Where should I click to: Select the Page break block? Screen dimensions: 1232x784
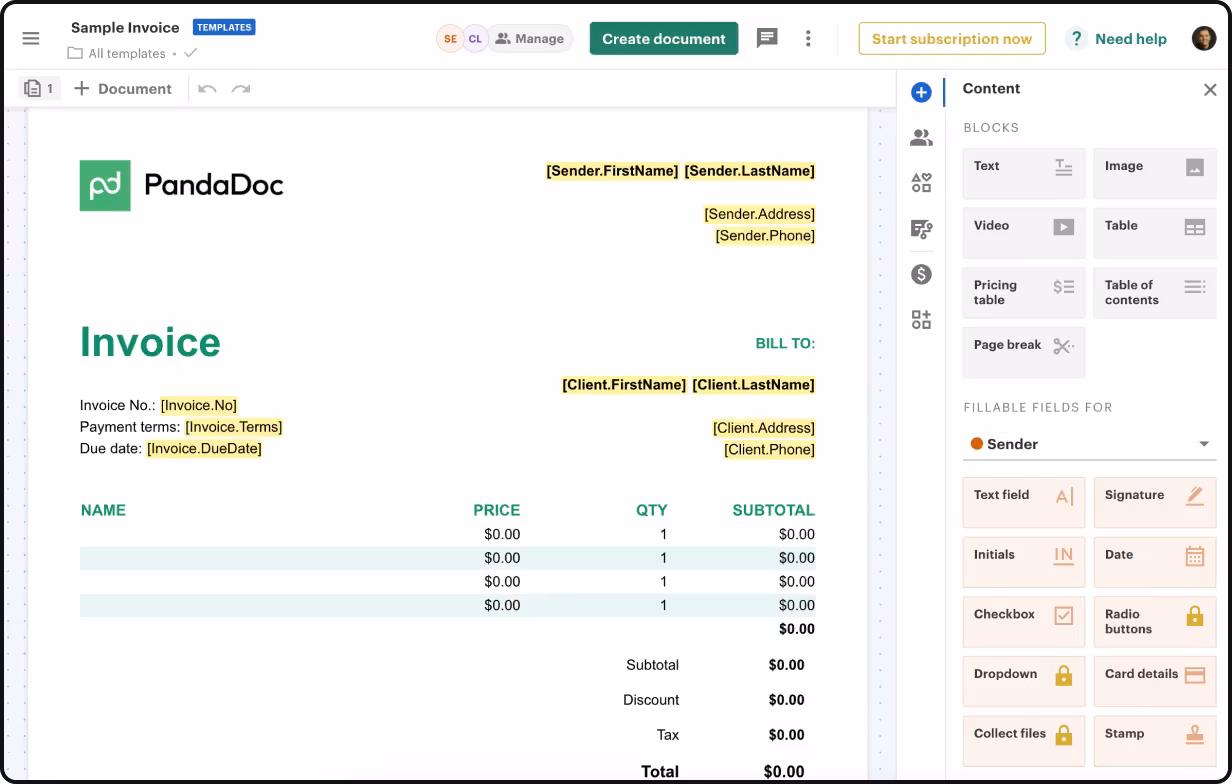point(1023,352)
